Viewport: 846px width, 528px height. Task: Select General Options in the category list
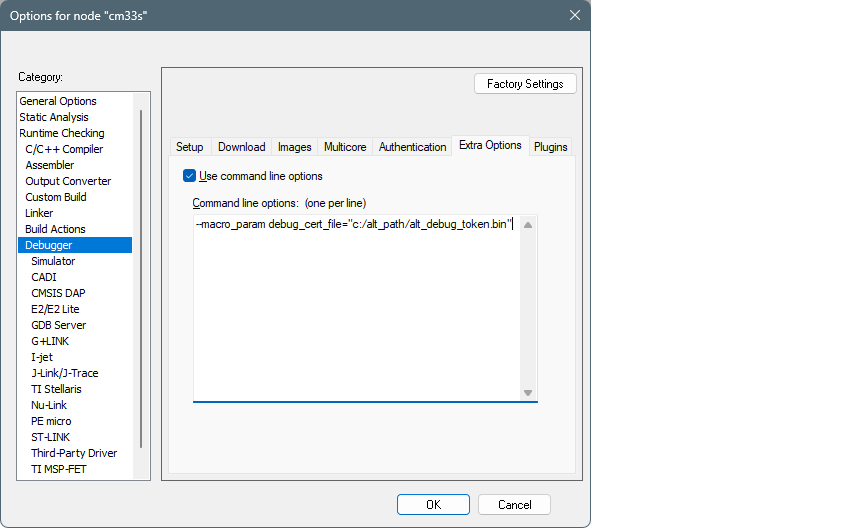point(58,101)
